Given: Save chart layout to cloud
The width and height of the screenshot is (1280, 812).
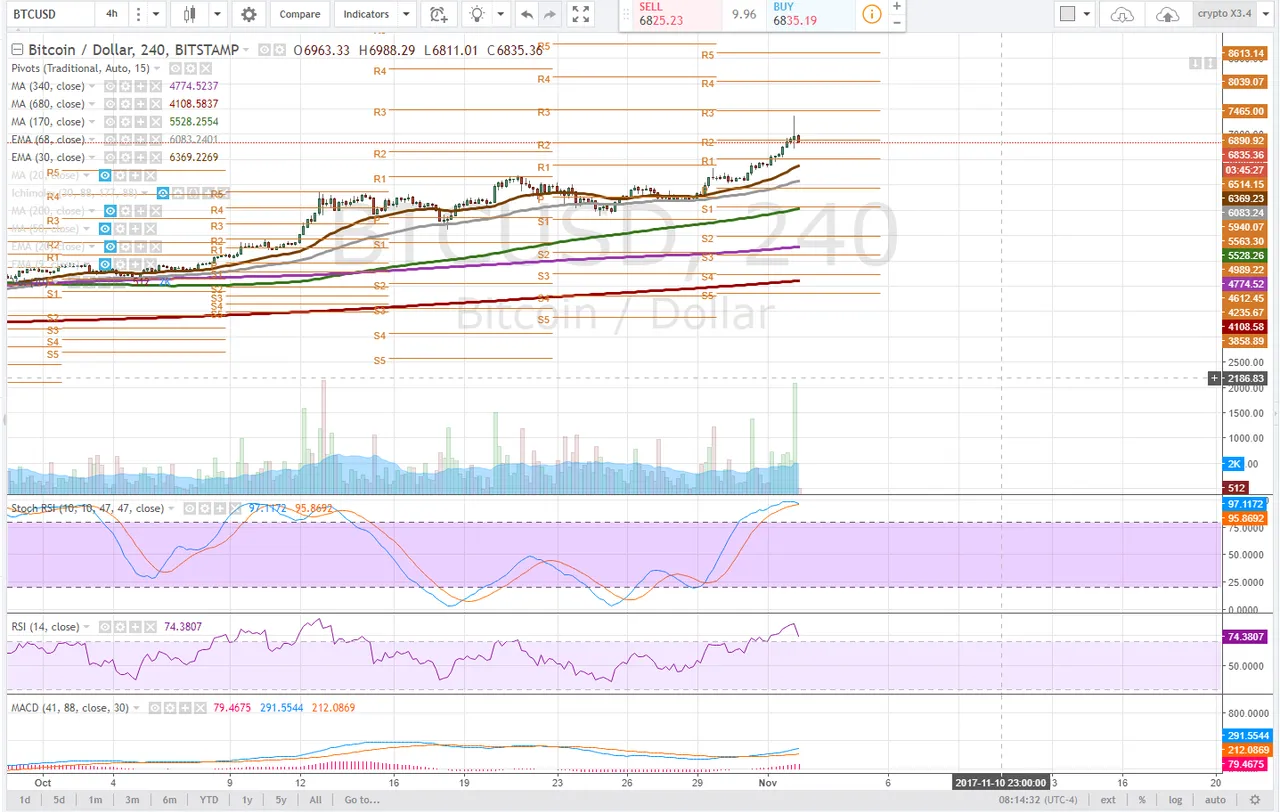Looking at the screenshot, I should (1166, 14).
